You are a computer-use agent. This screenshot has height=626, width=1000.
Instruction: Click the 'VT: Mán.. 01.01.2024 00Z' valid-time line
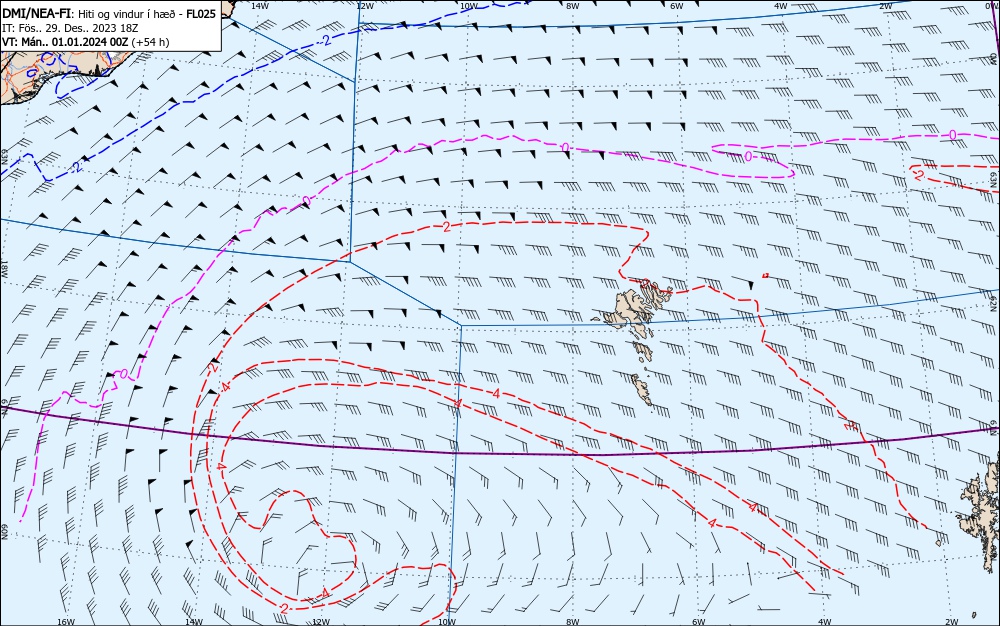coord(65,42)
